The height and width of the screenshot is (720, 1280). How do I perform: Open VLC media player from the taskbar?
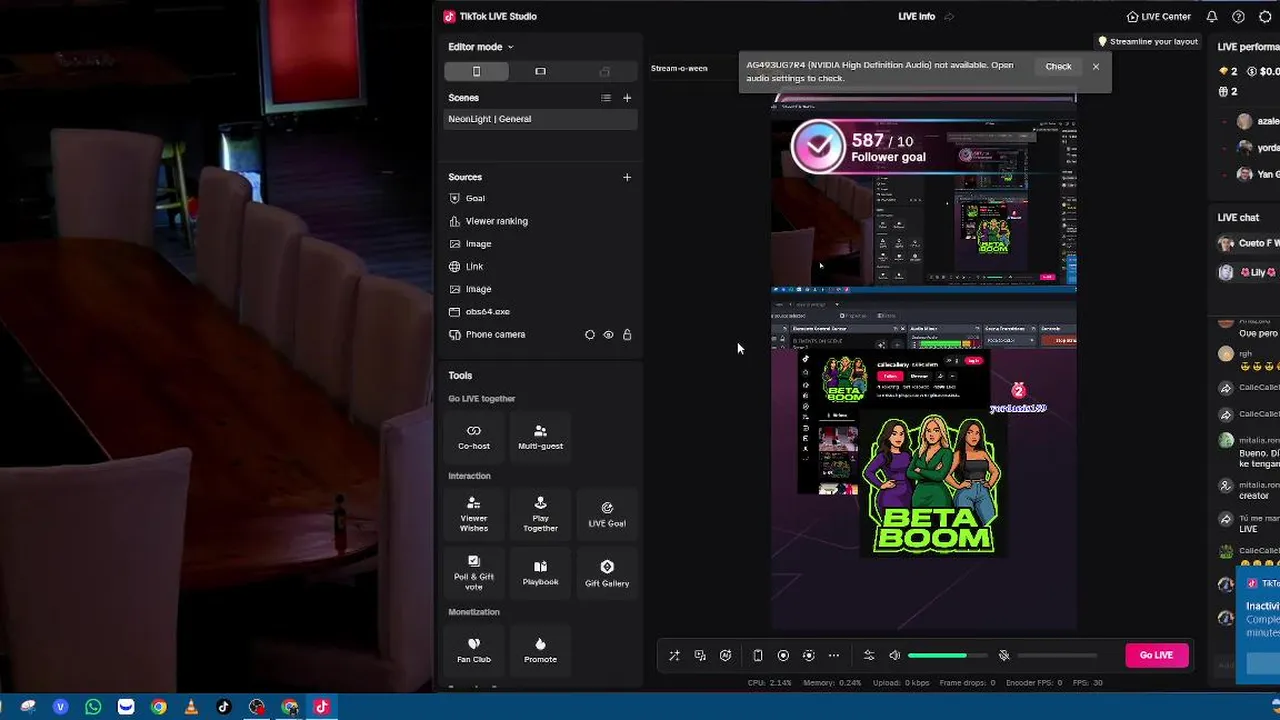coord(191,707)
